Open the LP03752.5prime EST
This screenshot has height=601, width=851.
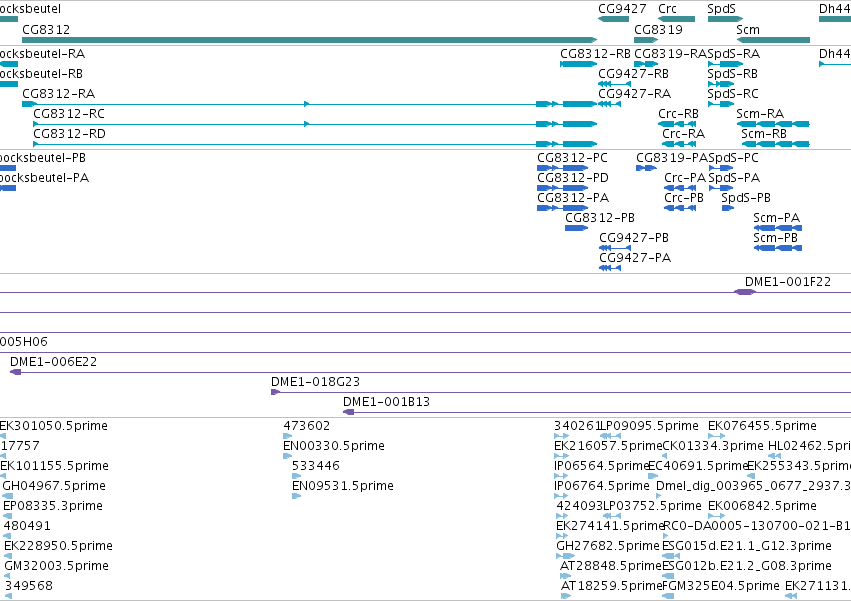[x=652, y=507]
